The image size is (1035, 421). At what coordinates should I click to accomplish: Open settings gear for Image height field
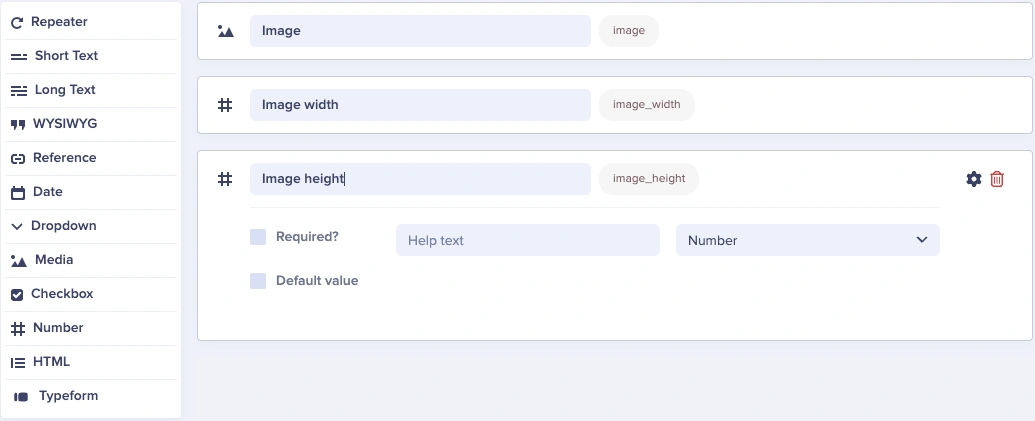click(973, 179)
